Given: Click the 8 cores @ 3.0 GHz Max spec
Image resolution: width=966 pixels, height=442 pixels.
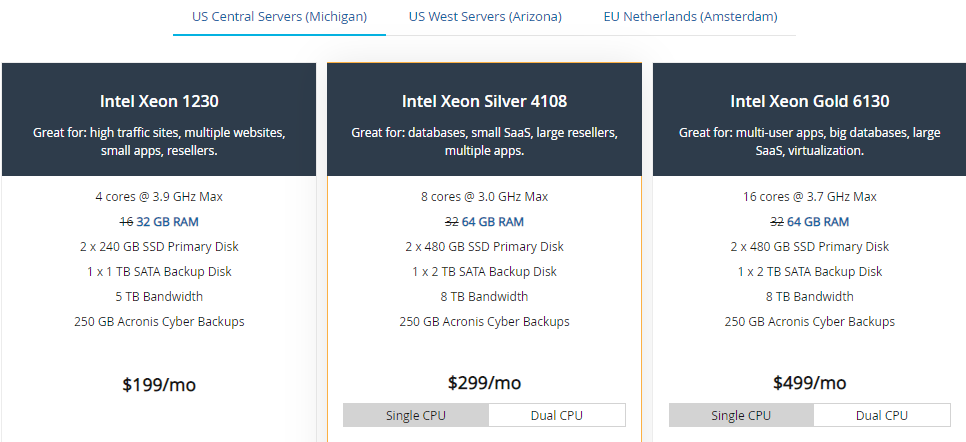Looking at the screenshot, I should click(484, 197).
